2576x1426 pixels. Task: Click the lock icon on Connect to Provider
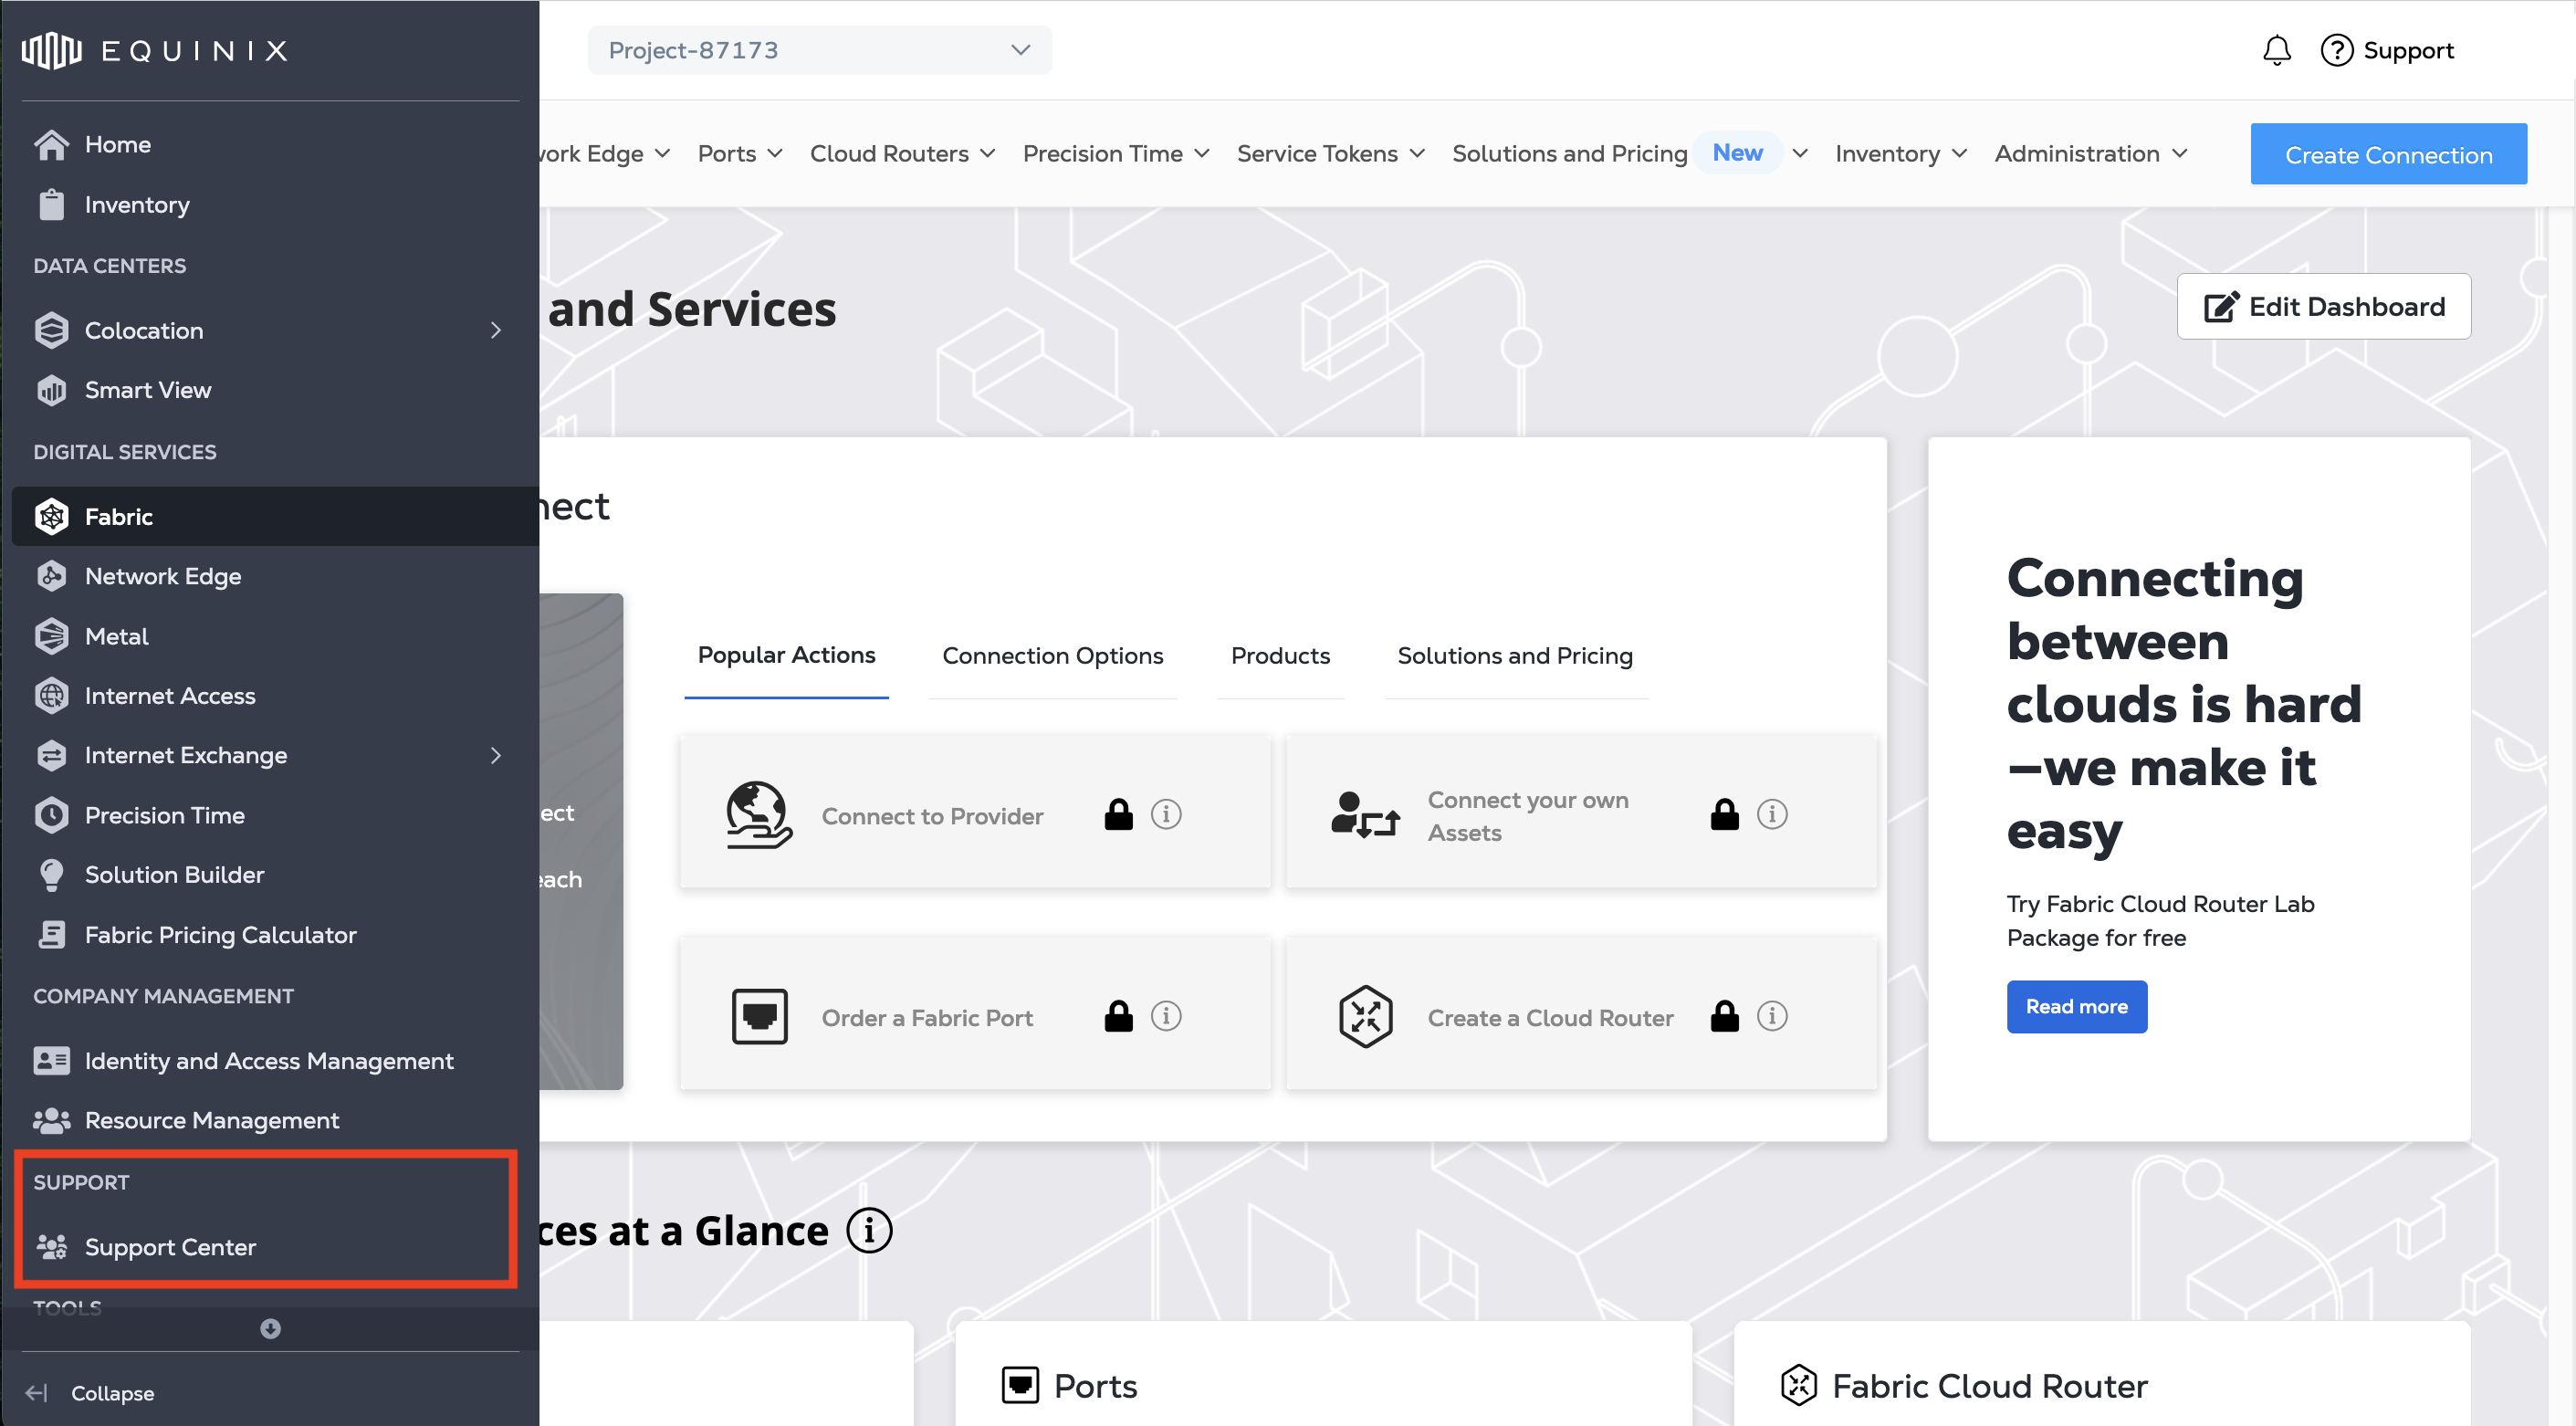[1118, 814]
